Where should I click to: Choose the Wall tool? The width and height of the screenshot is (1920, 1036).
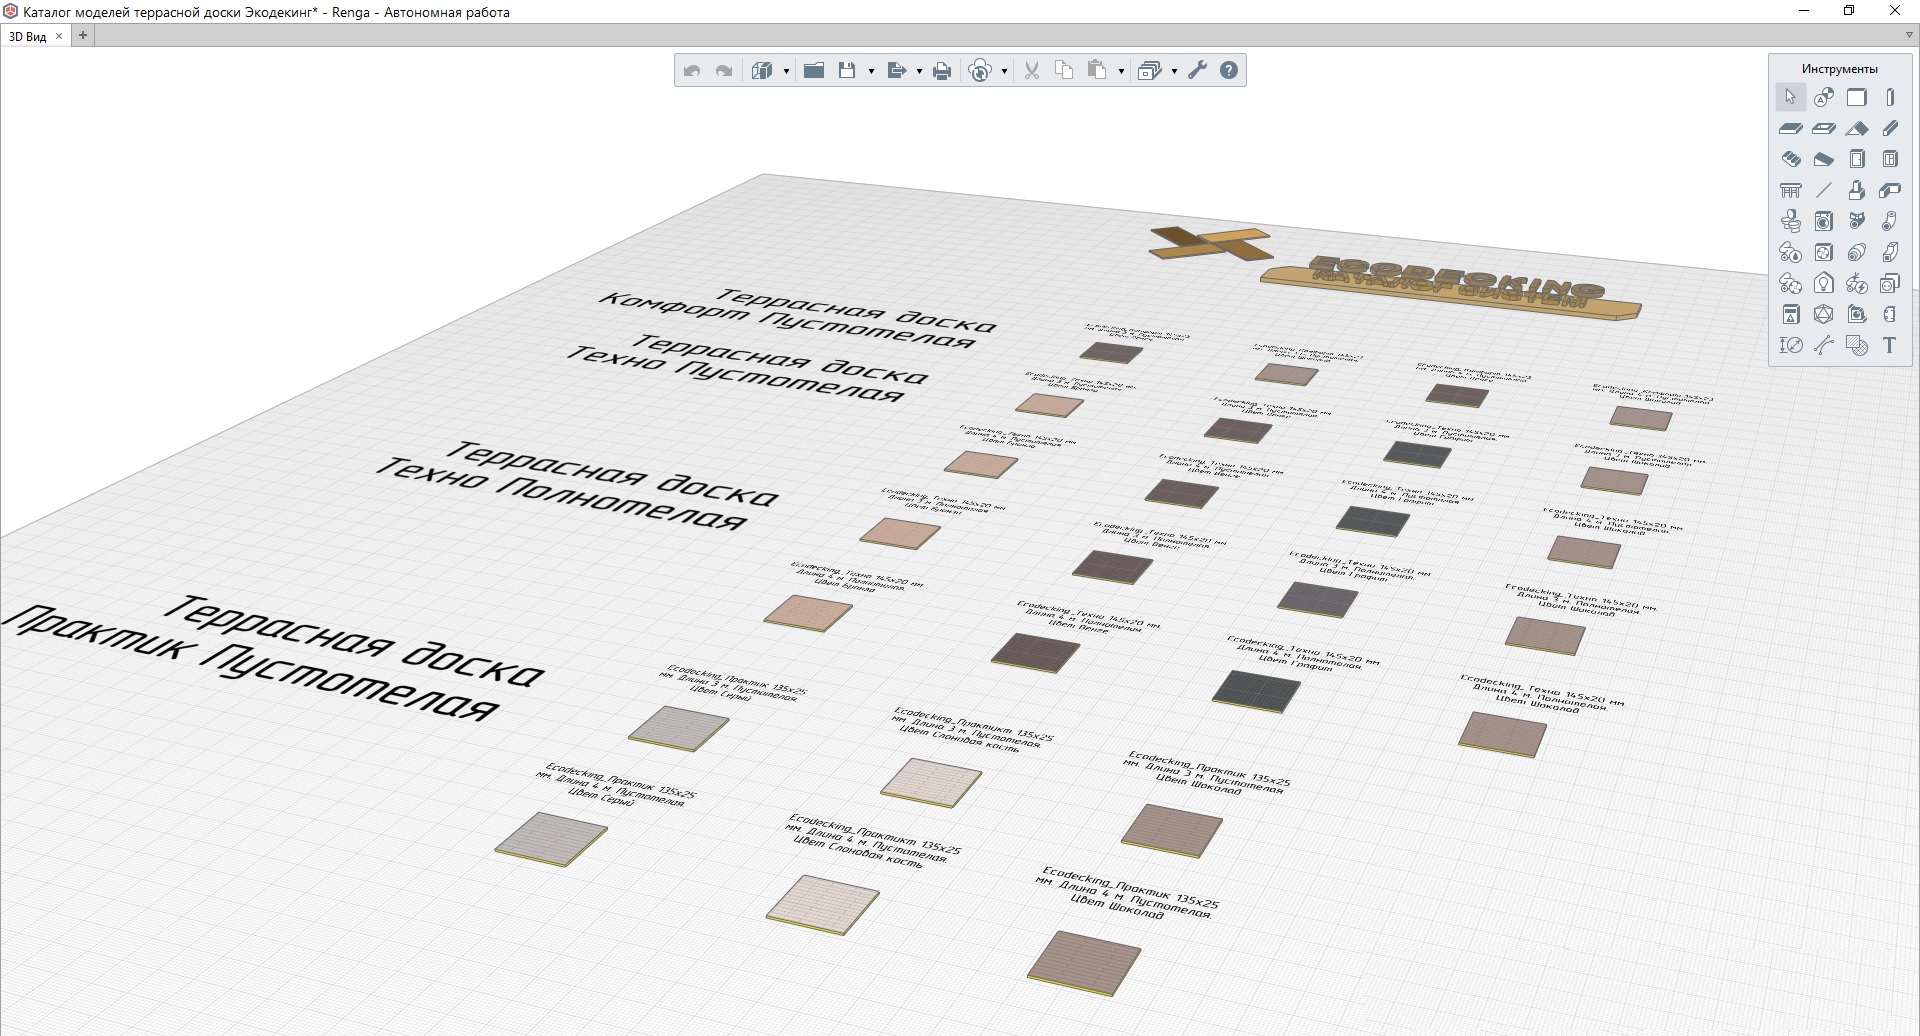pos(1857,97)
